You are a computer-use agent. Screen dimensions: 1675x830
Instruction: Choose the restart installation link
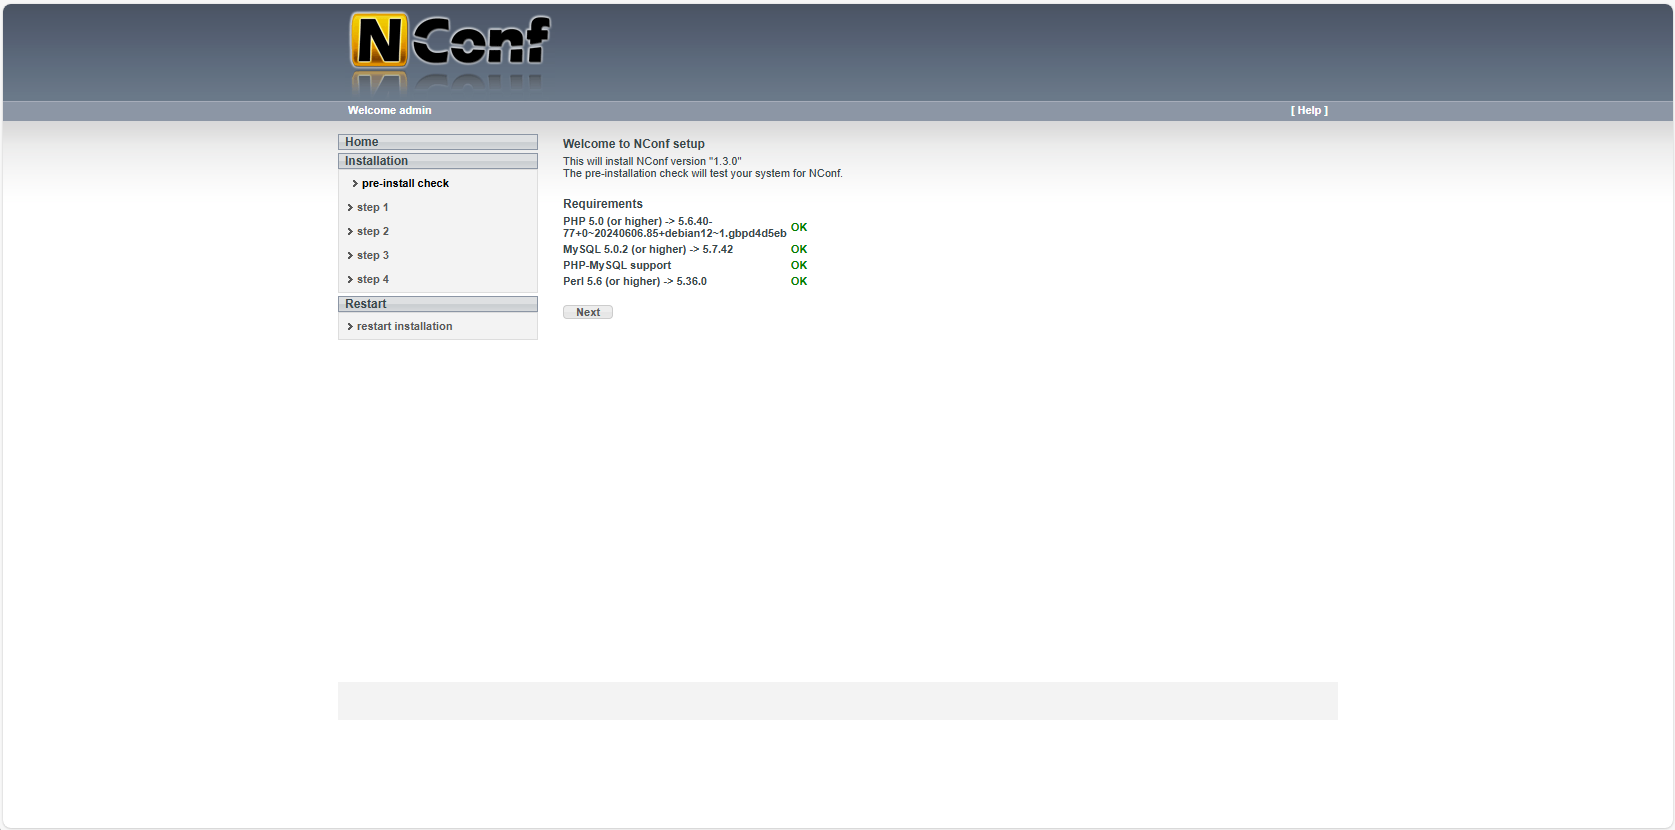404,327
